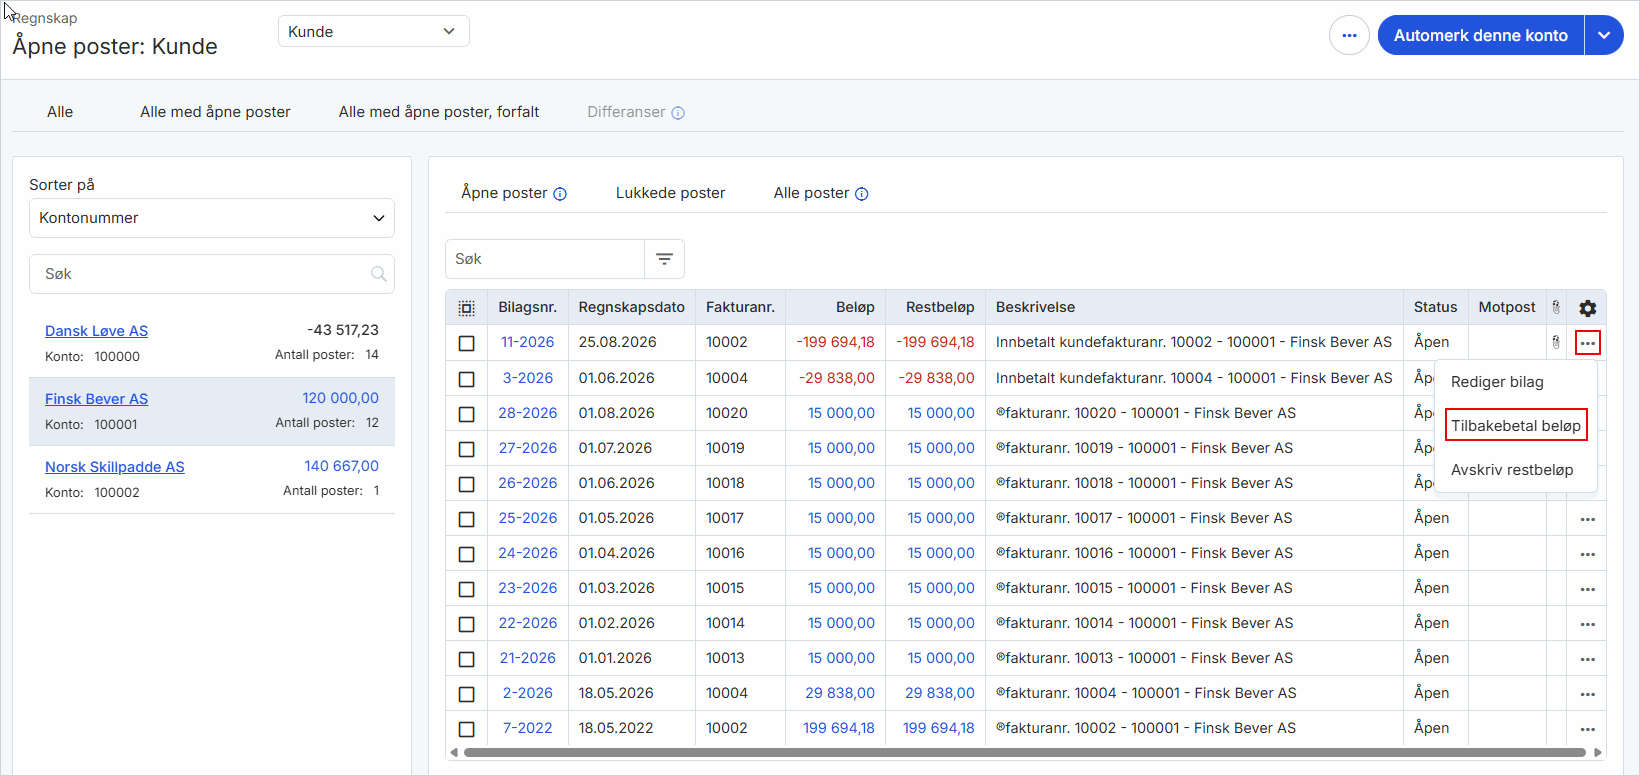Open row actions for bilag 25-2026
The height and width of the screenshot is (776, 1640).
(1587, 519)
